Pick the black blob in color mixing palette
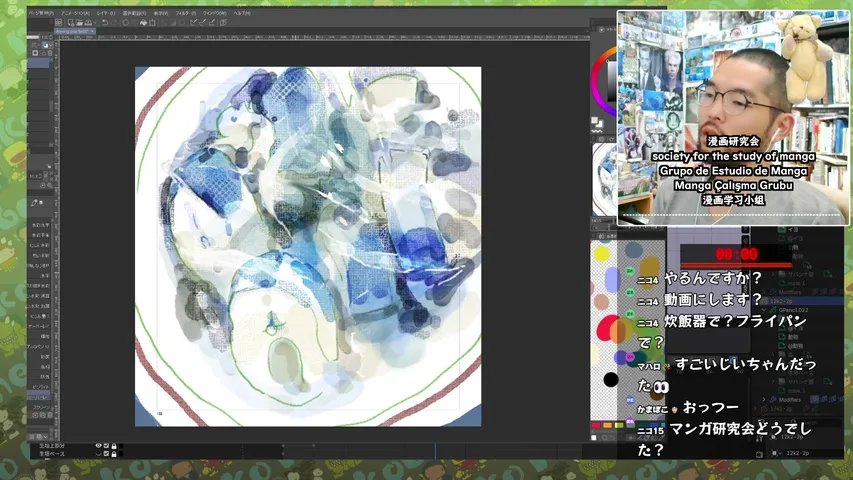The width and height of the screenshot is (853, 480). pyautogui.click(x=611, y=379)
